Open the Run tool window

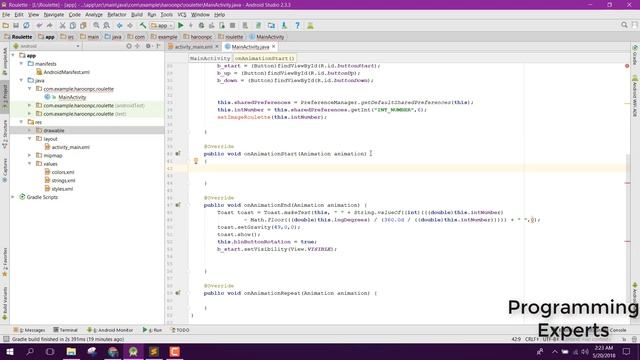pyautogui.click(x=152, y=330)
